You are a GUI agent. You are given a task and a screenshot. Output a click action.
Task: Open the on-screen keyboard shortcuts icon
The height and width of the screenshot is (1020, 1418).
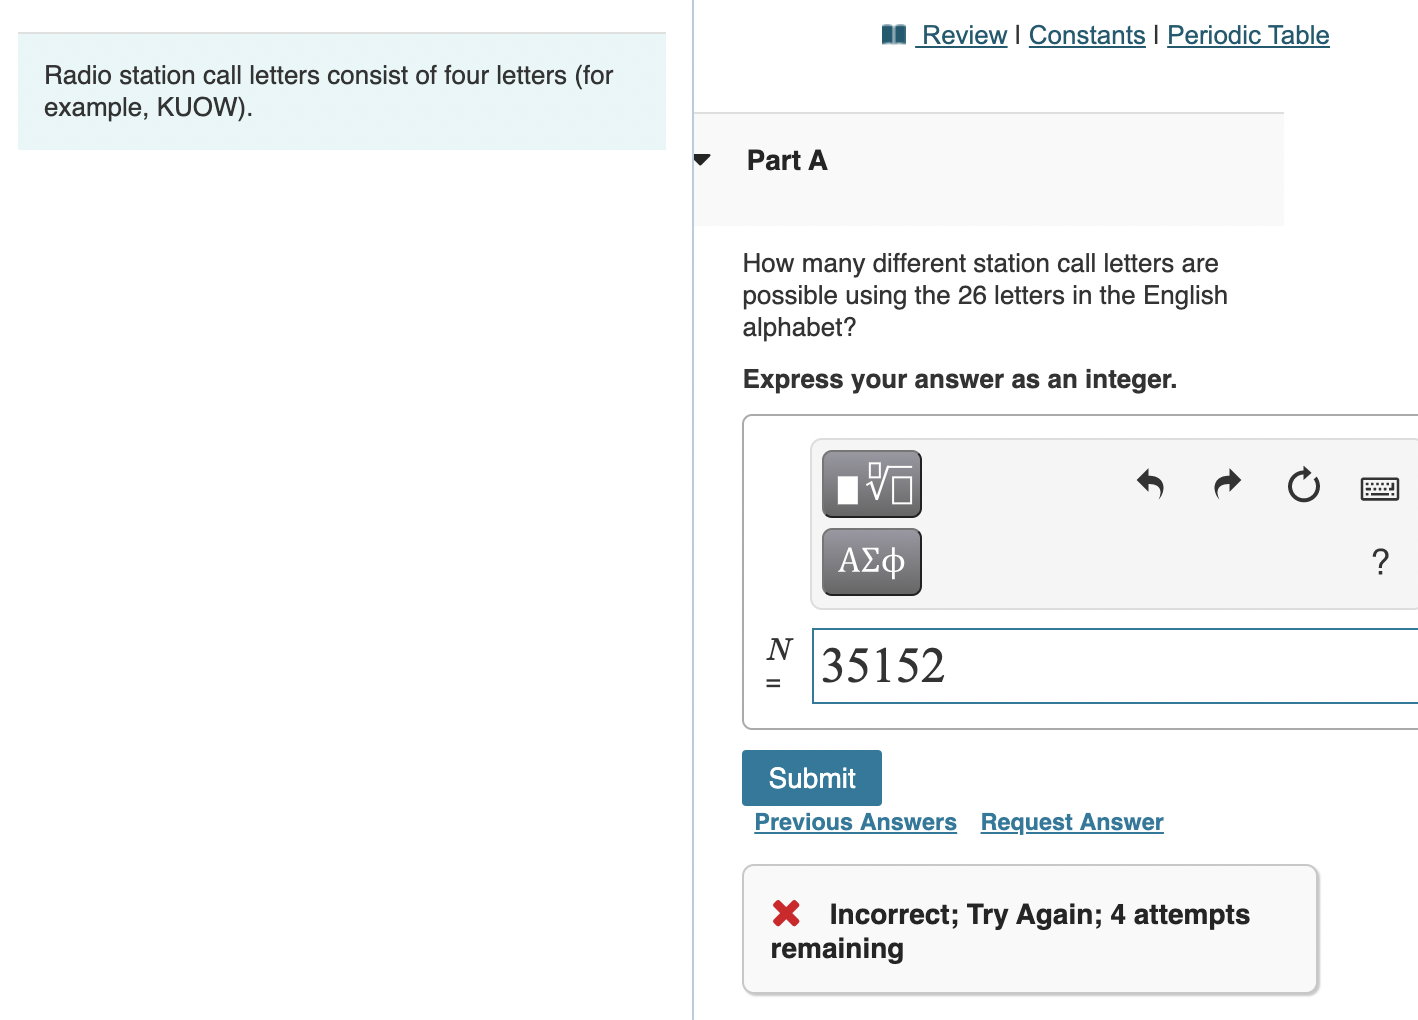[1379, 488]
